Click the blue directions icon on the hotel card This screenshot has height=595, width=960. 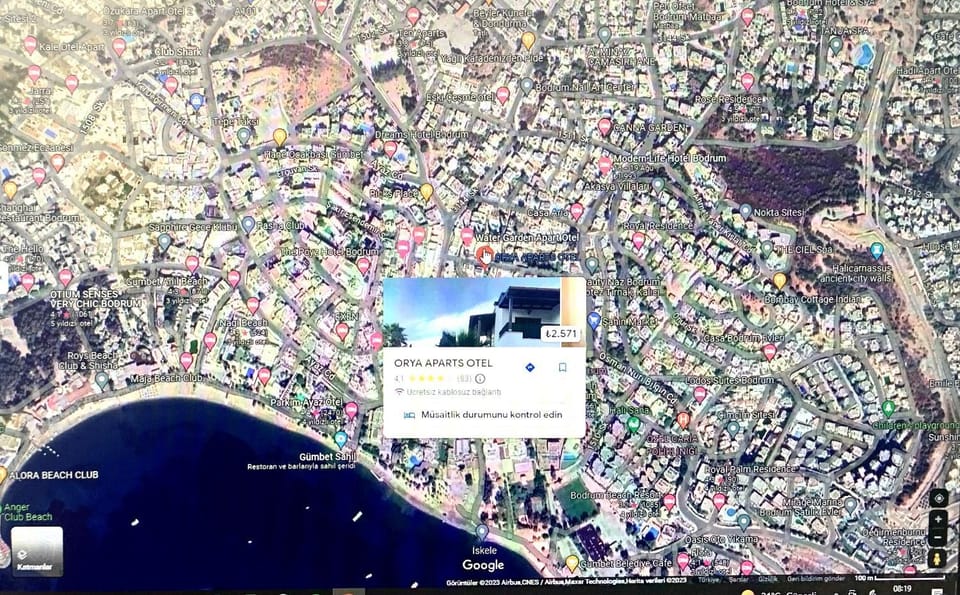pos(530,367)
